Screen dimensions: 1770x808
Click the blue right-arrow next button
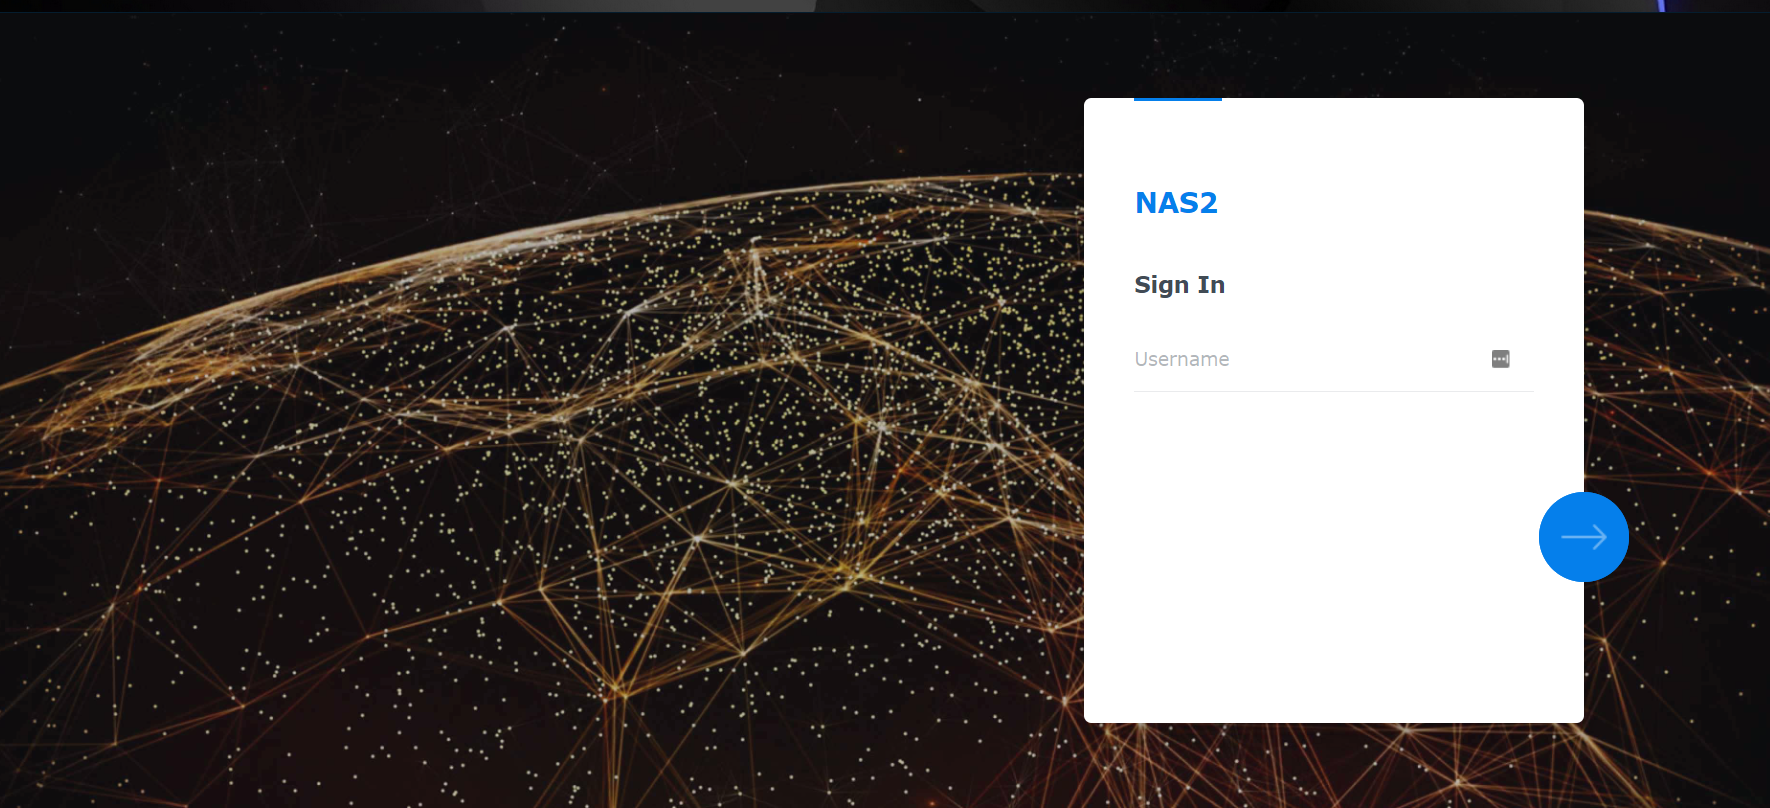pyautogui.click(x=1584, y=537)
